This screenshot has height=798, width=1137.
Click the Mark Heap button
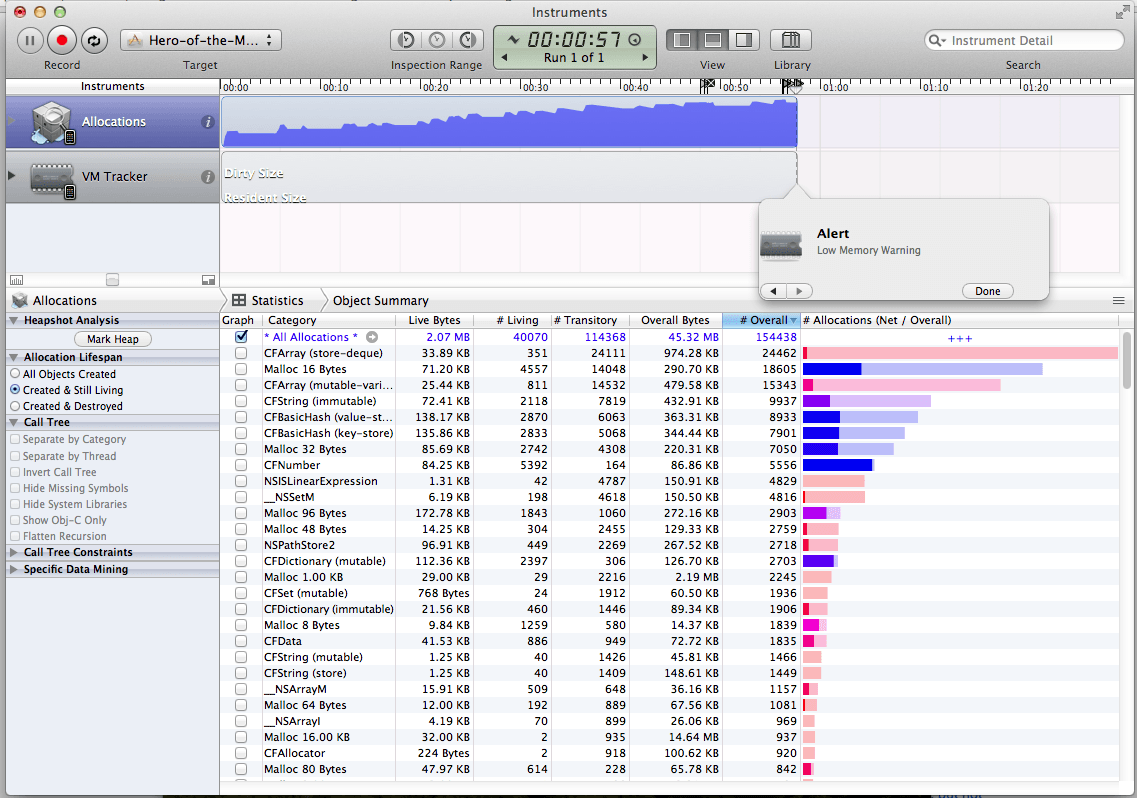(x=113, y=339)
